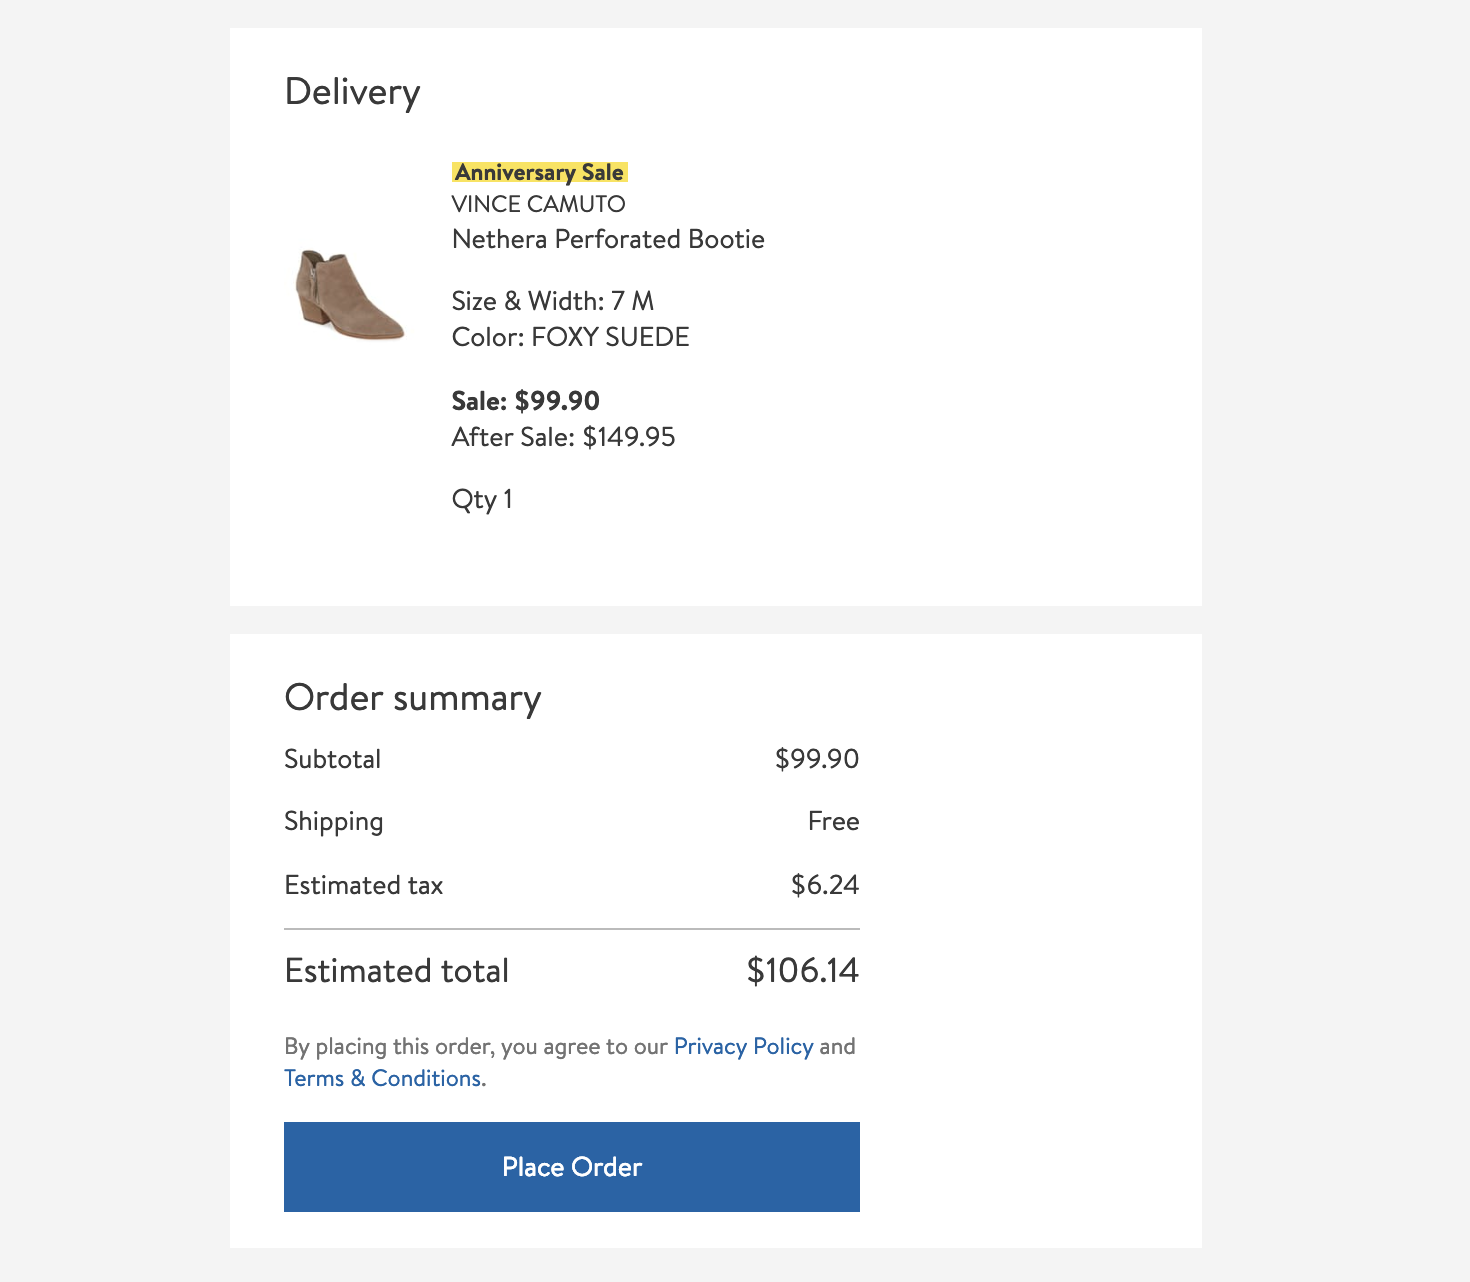Click the Nethera Perforated Bootie name
Screen dimensions: 1470x1282
(608, 239)
